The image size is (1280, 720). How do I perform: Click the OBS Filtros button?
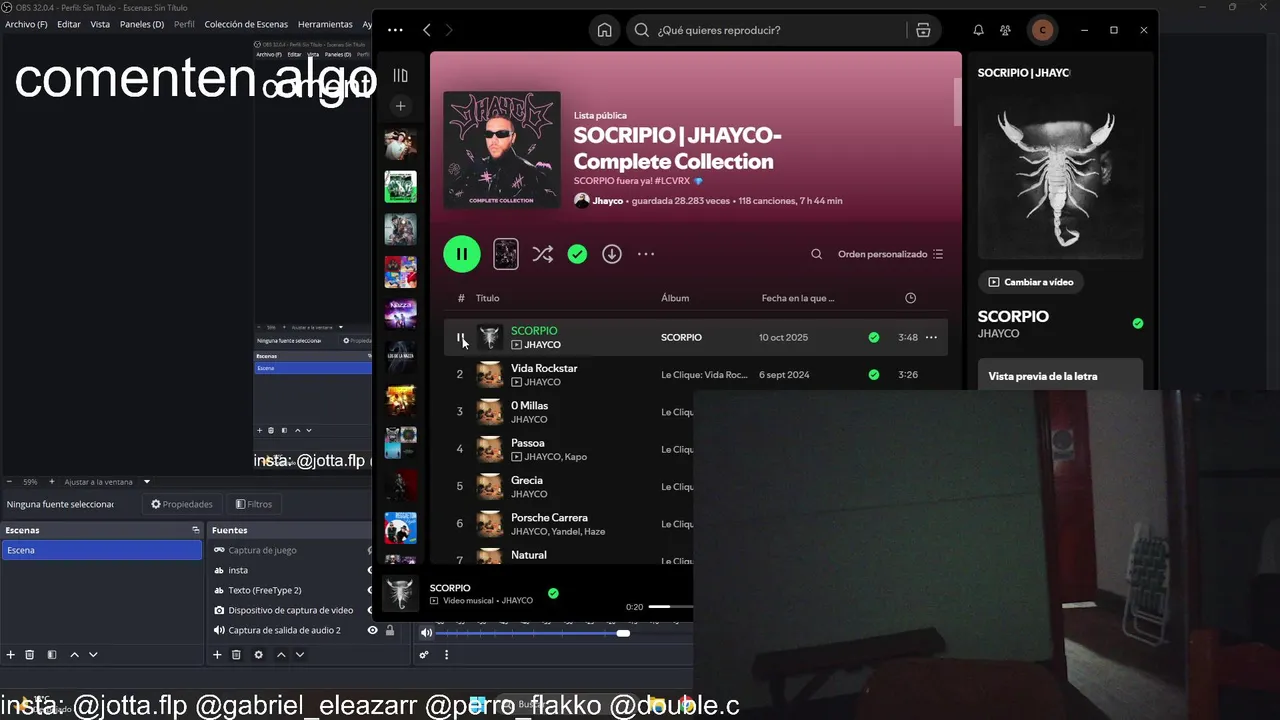(x=254, y=504)
